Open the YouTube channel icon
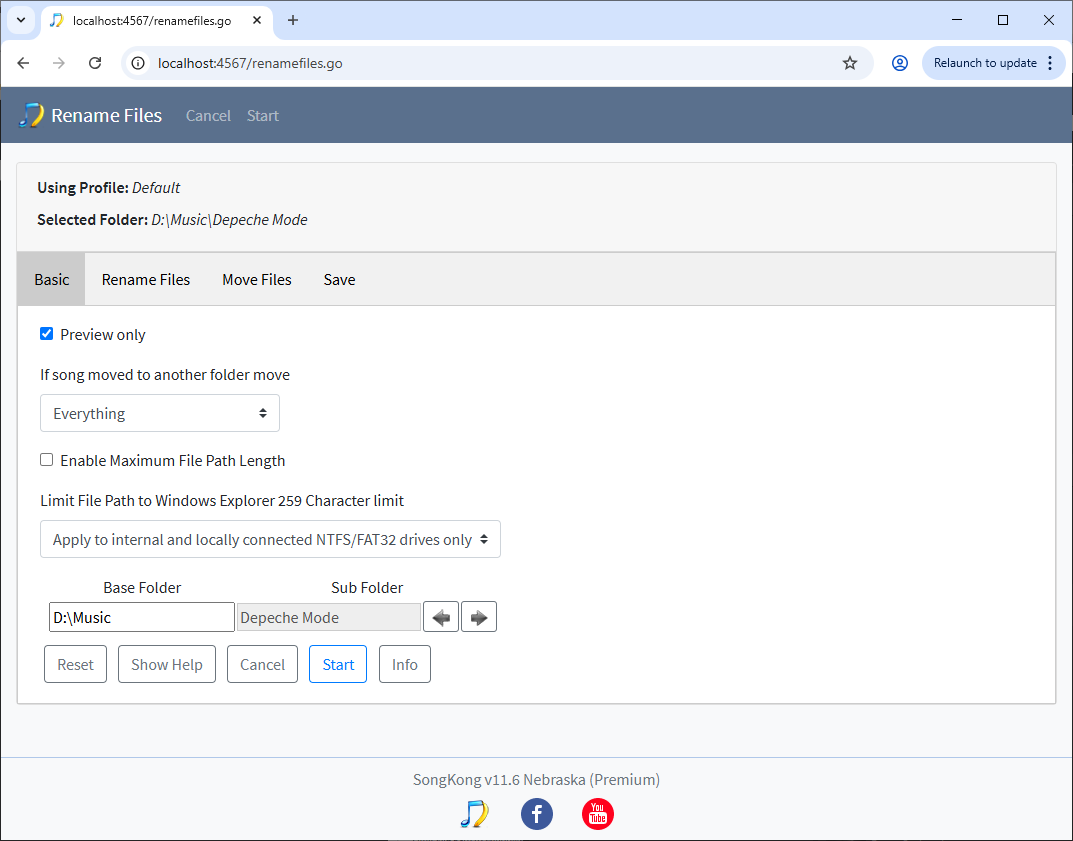The height and width of the screenshot is (841, 1073). pos(598,814)
